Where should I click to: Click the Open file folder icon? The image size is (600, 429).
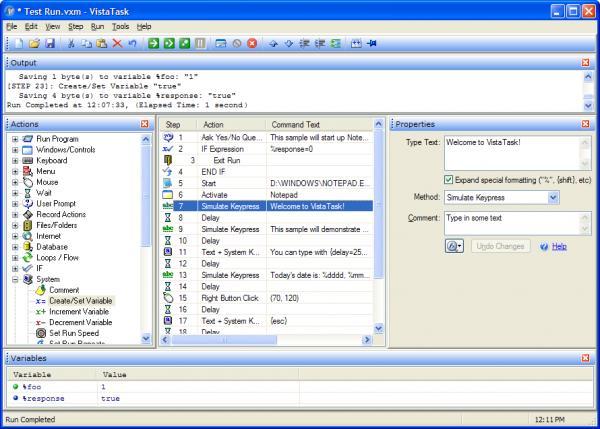[x=33, y=44]
